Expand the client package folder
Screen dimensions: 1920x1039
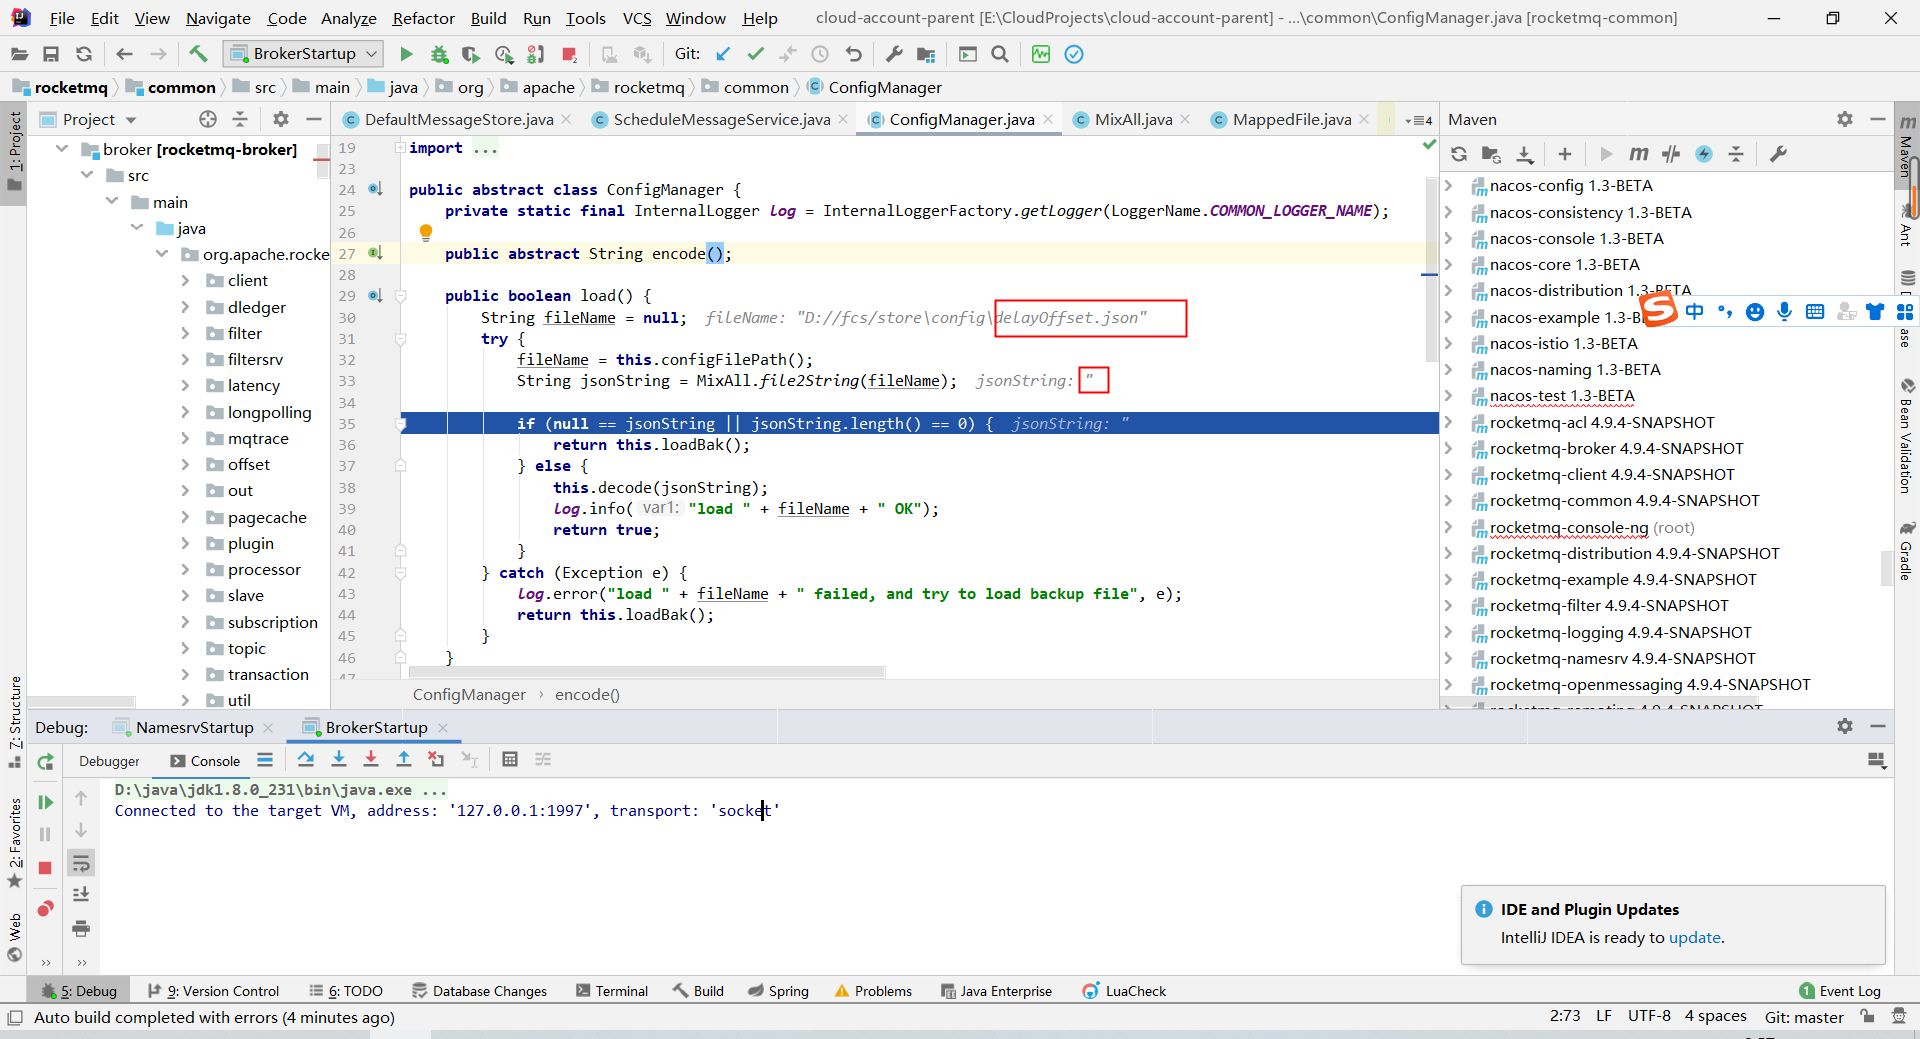click(x=185, y=281)
